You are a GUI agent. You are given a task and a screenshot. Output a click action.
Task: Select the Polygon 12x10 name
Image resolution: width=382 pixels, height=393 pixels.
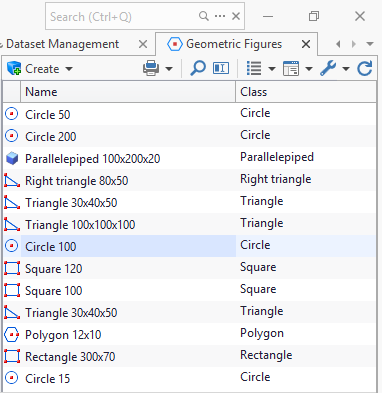[x=63, y=335]
